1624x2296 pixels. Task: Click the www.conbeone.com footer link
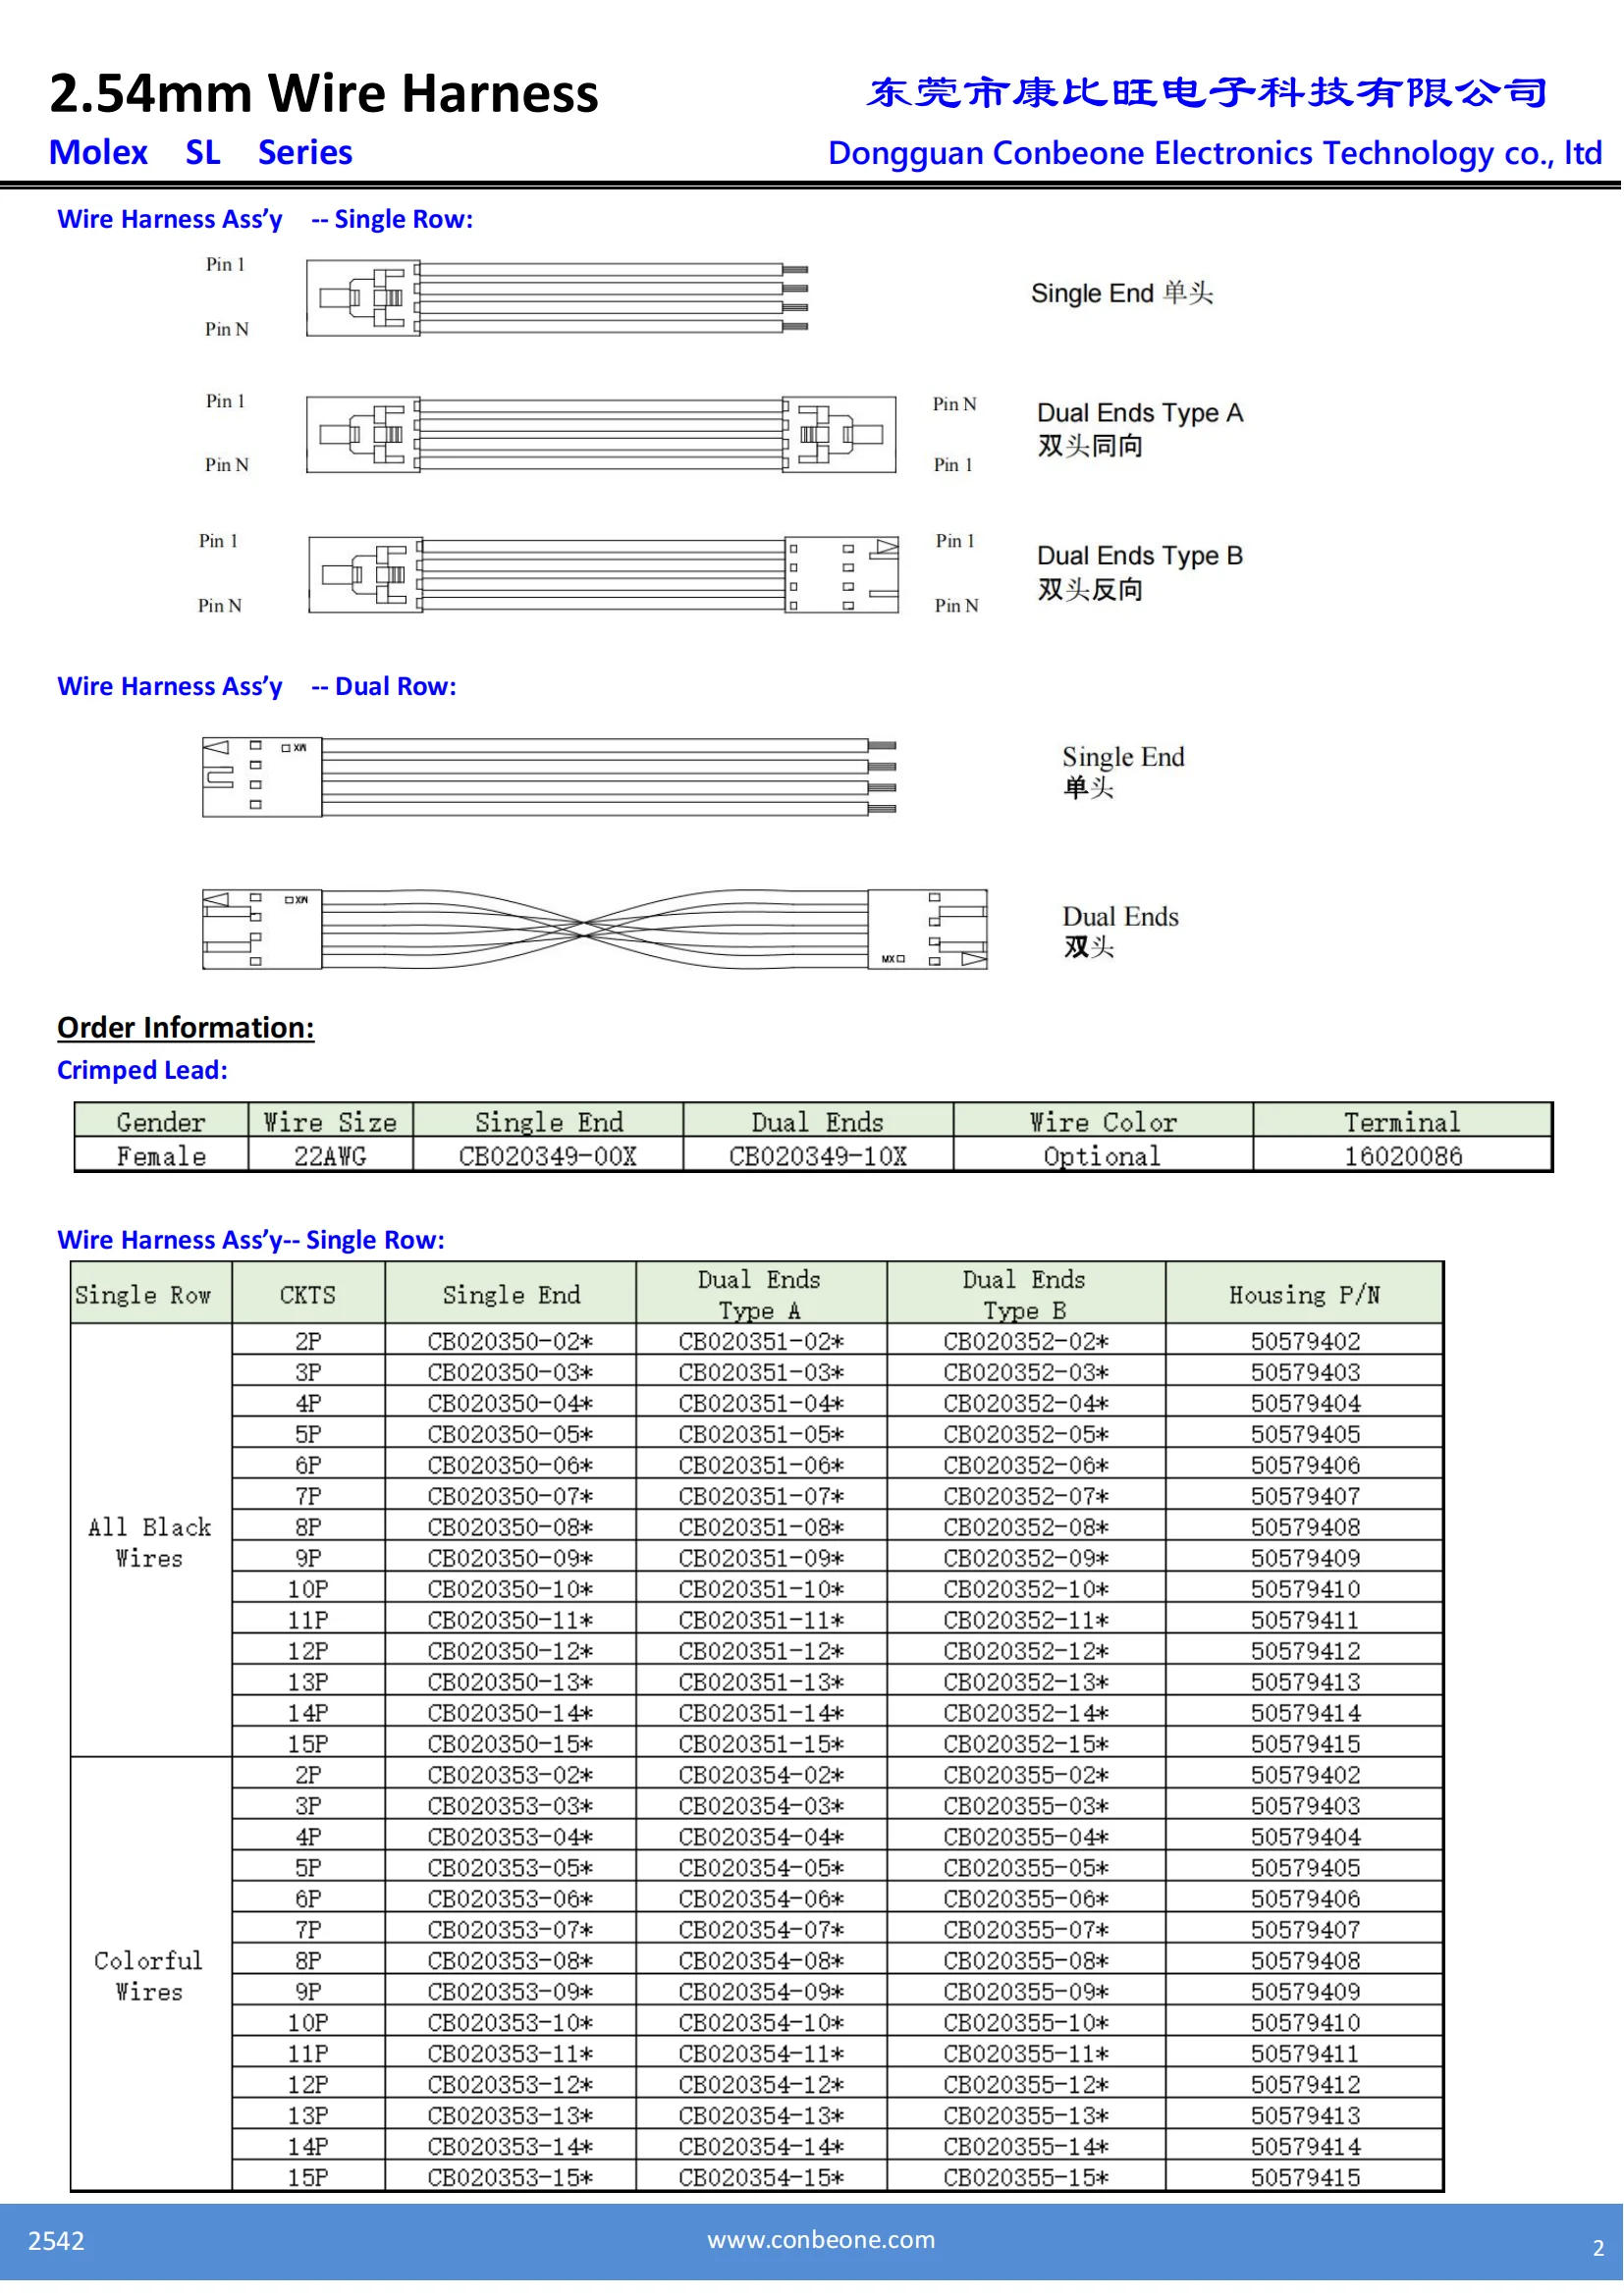tap(821, 2239)
